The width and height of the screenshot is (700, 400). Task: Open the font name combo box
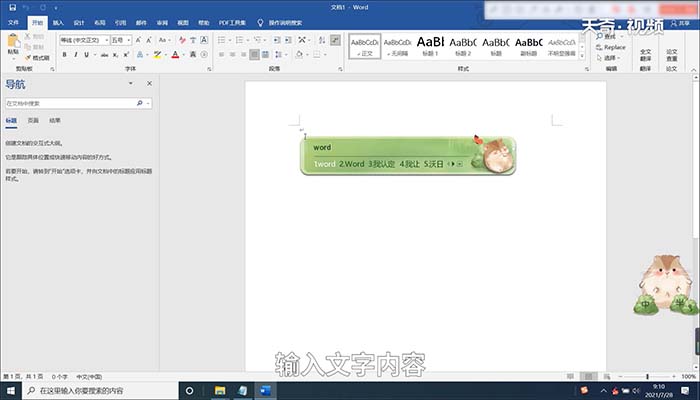coord(84,40)
